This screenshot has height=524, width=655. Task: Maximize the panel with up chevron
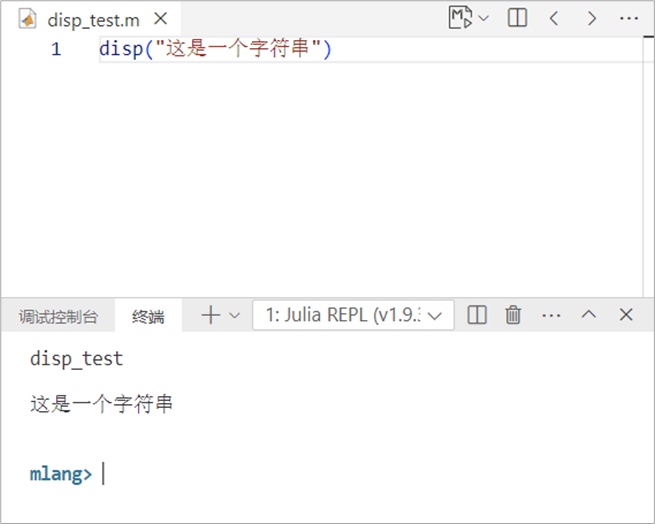[x=589, y=314]
